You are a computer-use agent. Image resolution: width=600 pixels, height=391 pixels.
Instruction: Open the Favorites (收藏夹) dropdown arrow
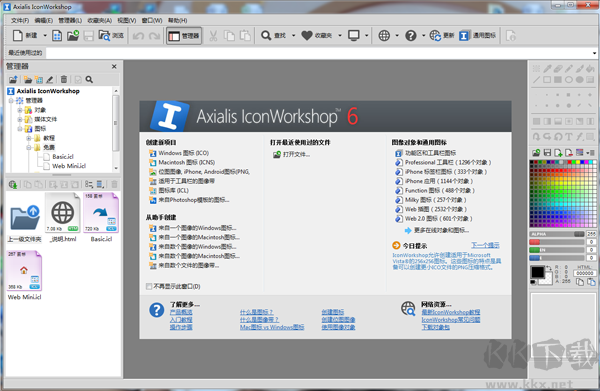pyautogui.click(x=339, y=36)
